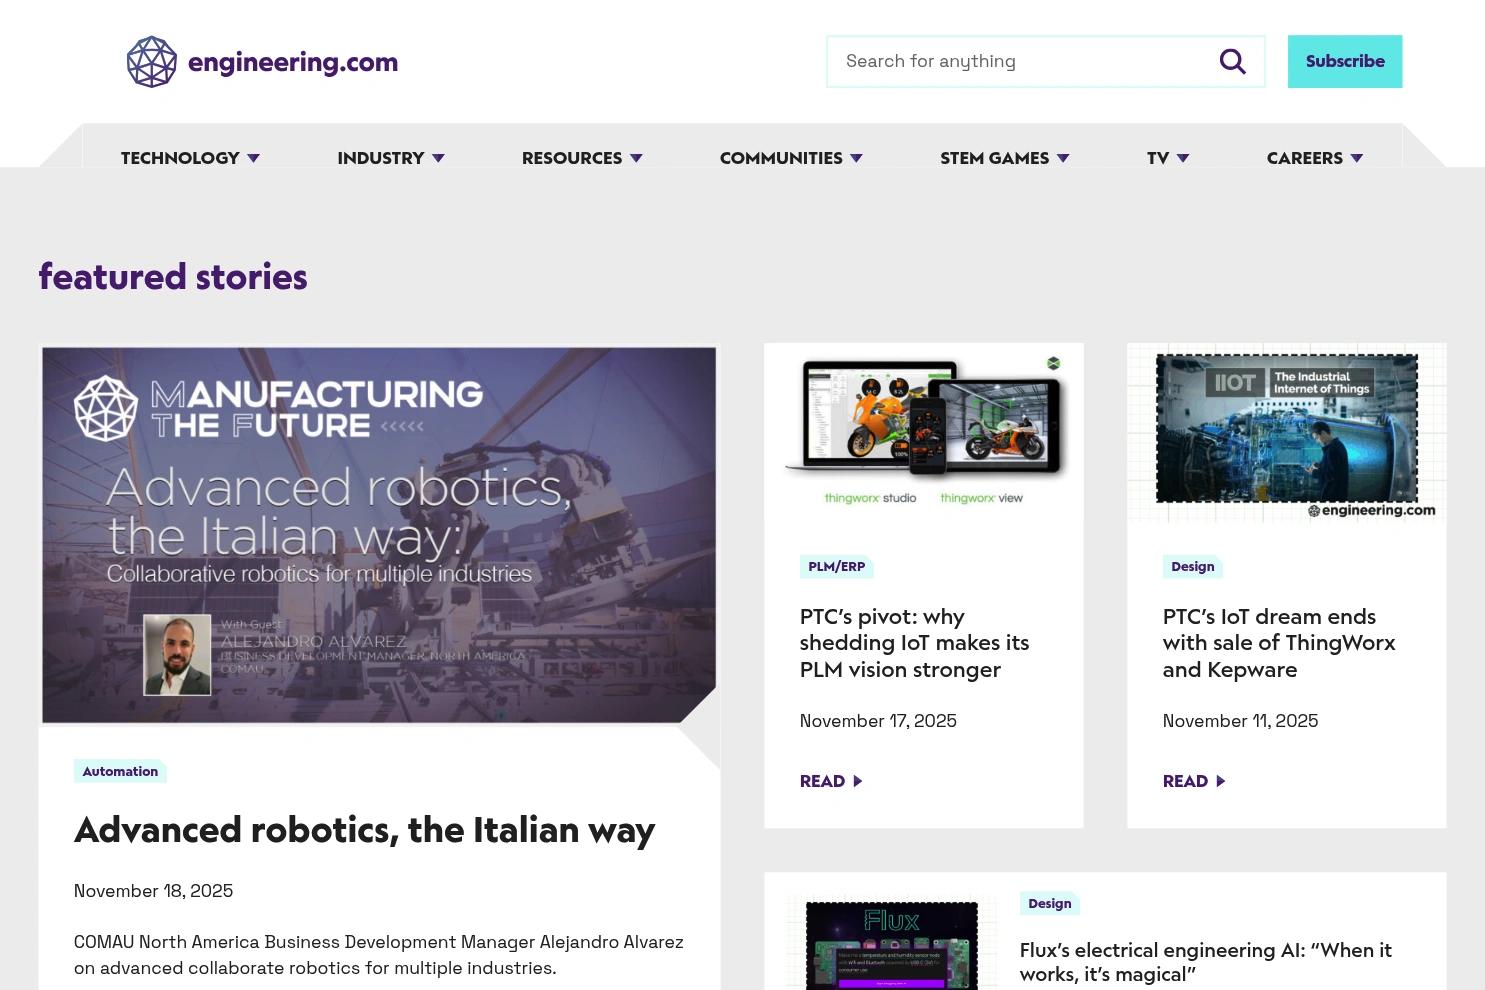Open the TECHNOLOGY nav item
The height and width of the screenshot is (990, 1485).
[x=180, y=158]
